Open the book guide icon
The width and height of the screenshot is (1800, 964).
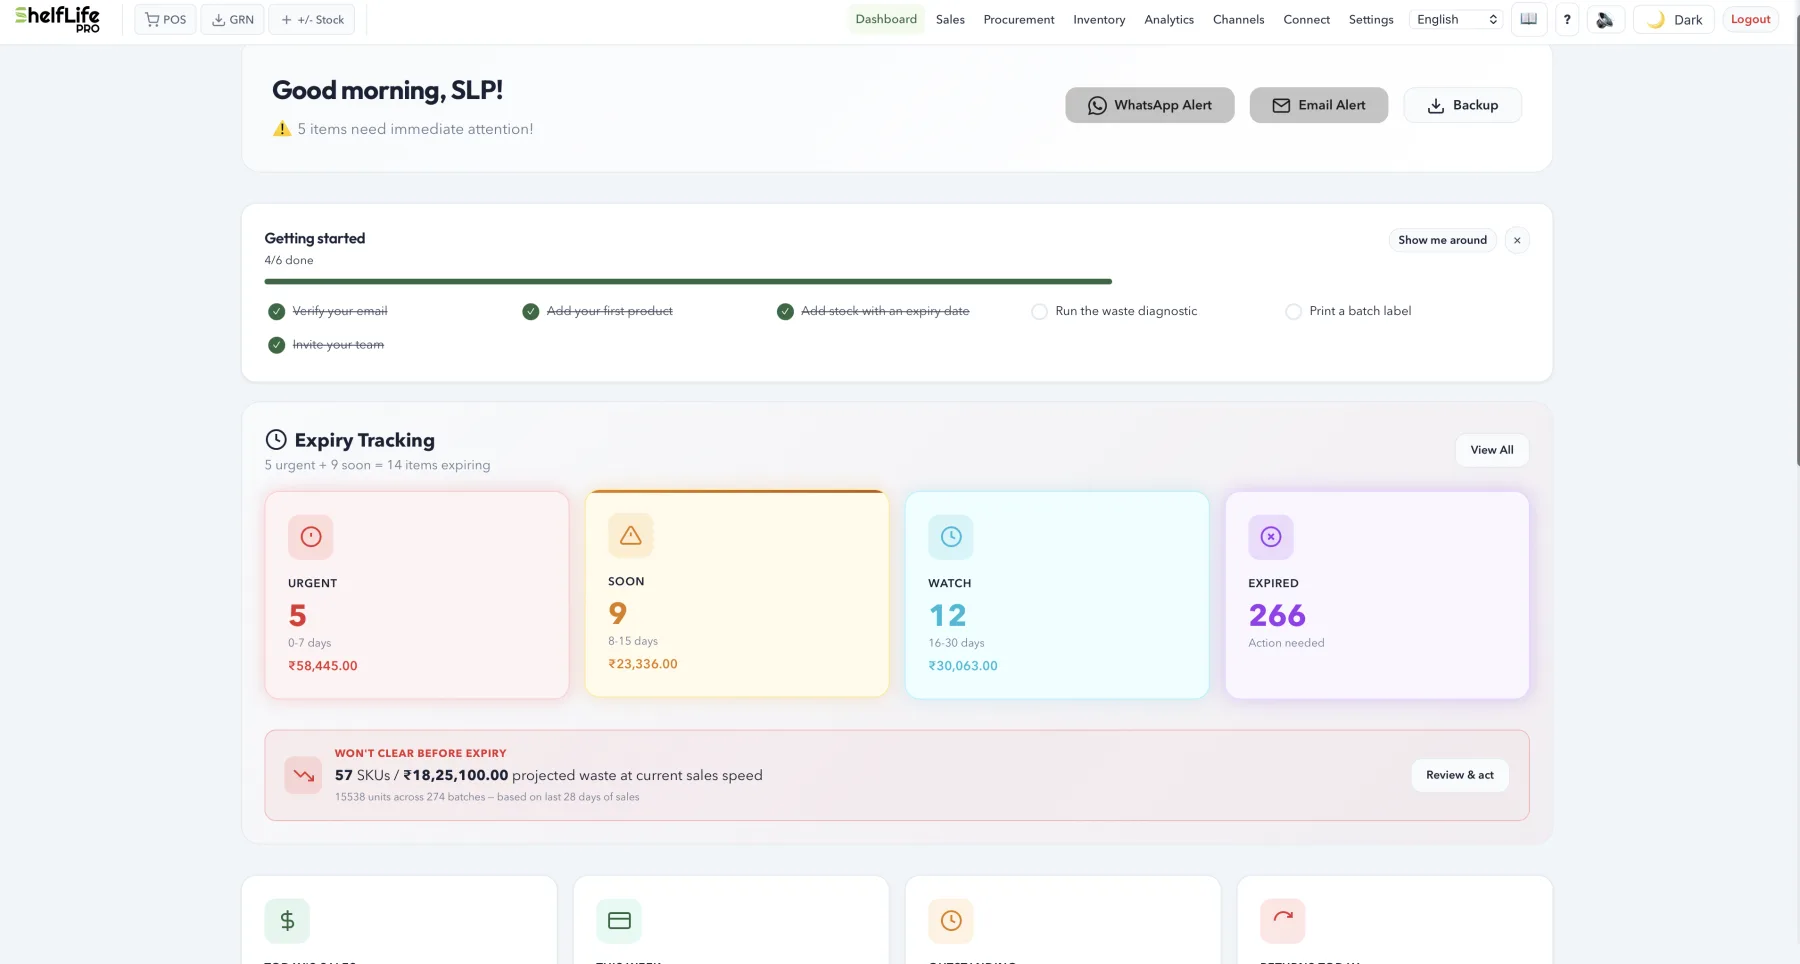click(1529, 19)
